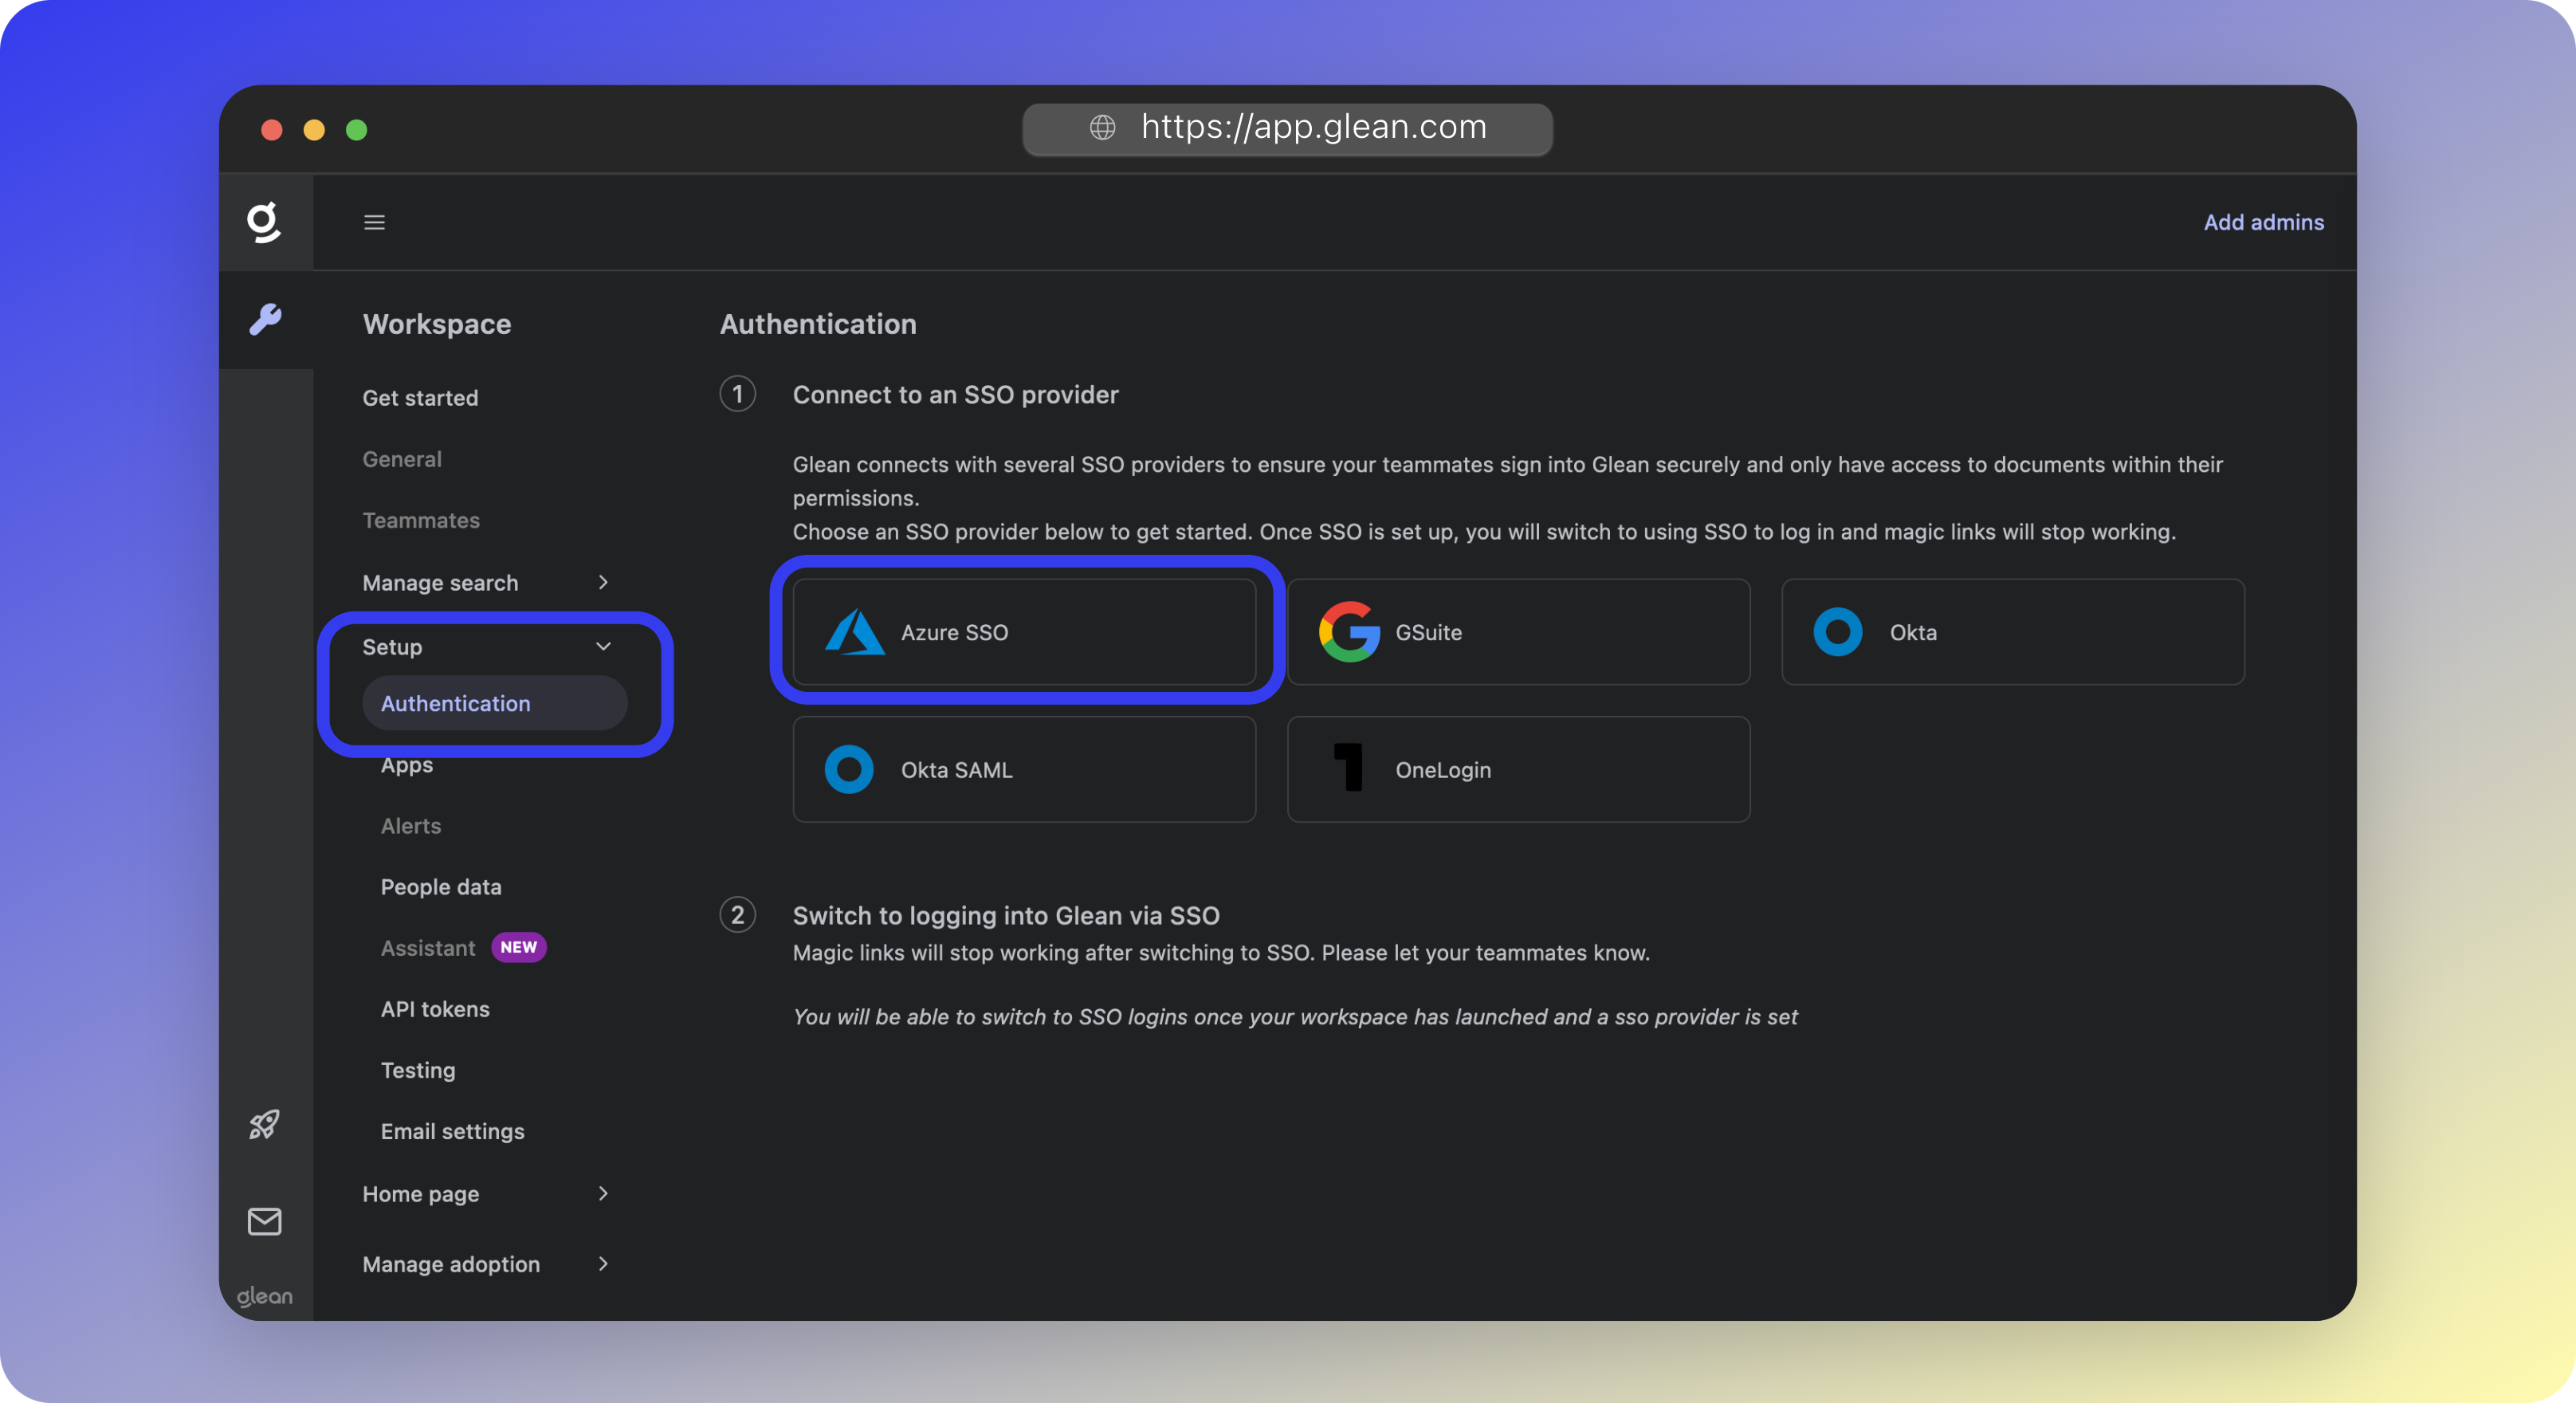Click the Glean logo in the corner
The image size is (2576, 1403).
265,222
